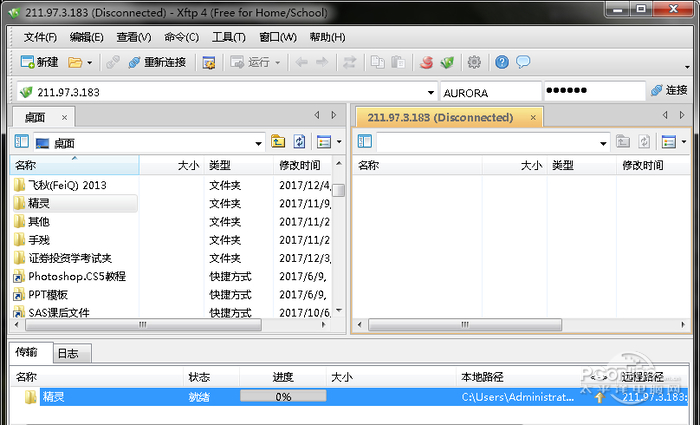Click the 新建 new session button
The image size is (700, 425).
(40, 62)
